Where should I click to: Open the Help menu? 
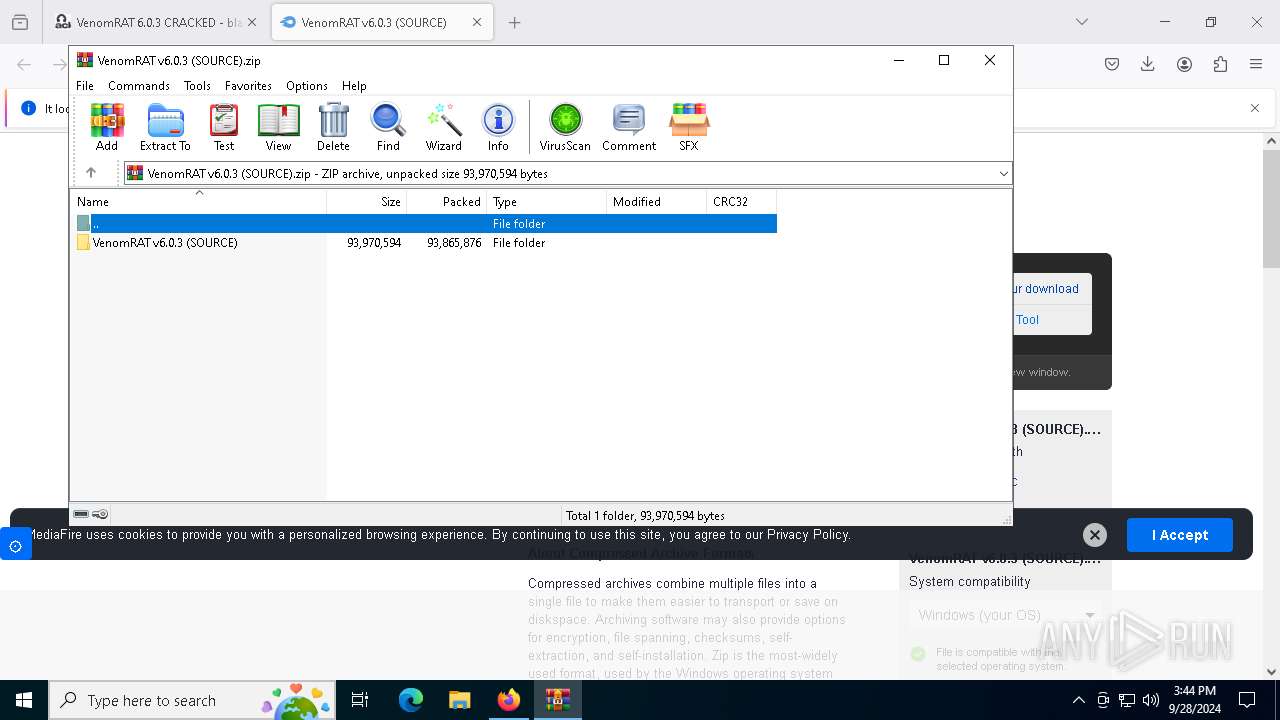pyautogui.click(x=354, y=86)
